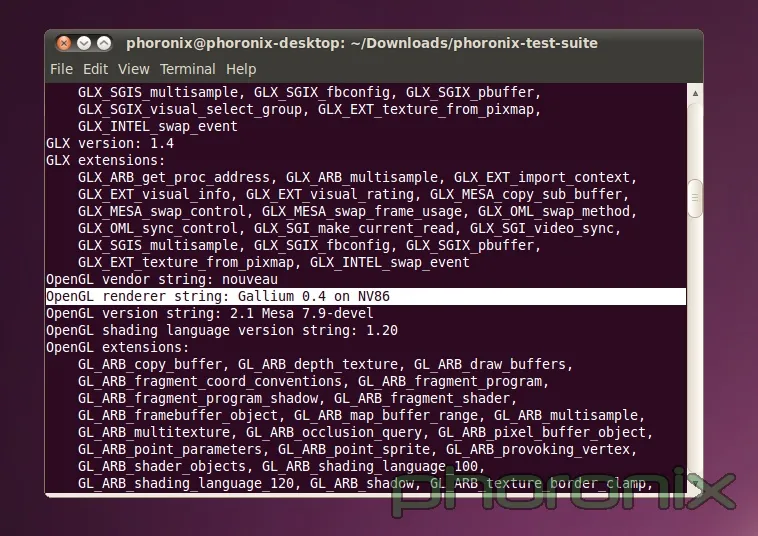Click 'GLX_OML_swap_method' text
Viewport: 758px width, 536px height.
[x=554, y=211]
